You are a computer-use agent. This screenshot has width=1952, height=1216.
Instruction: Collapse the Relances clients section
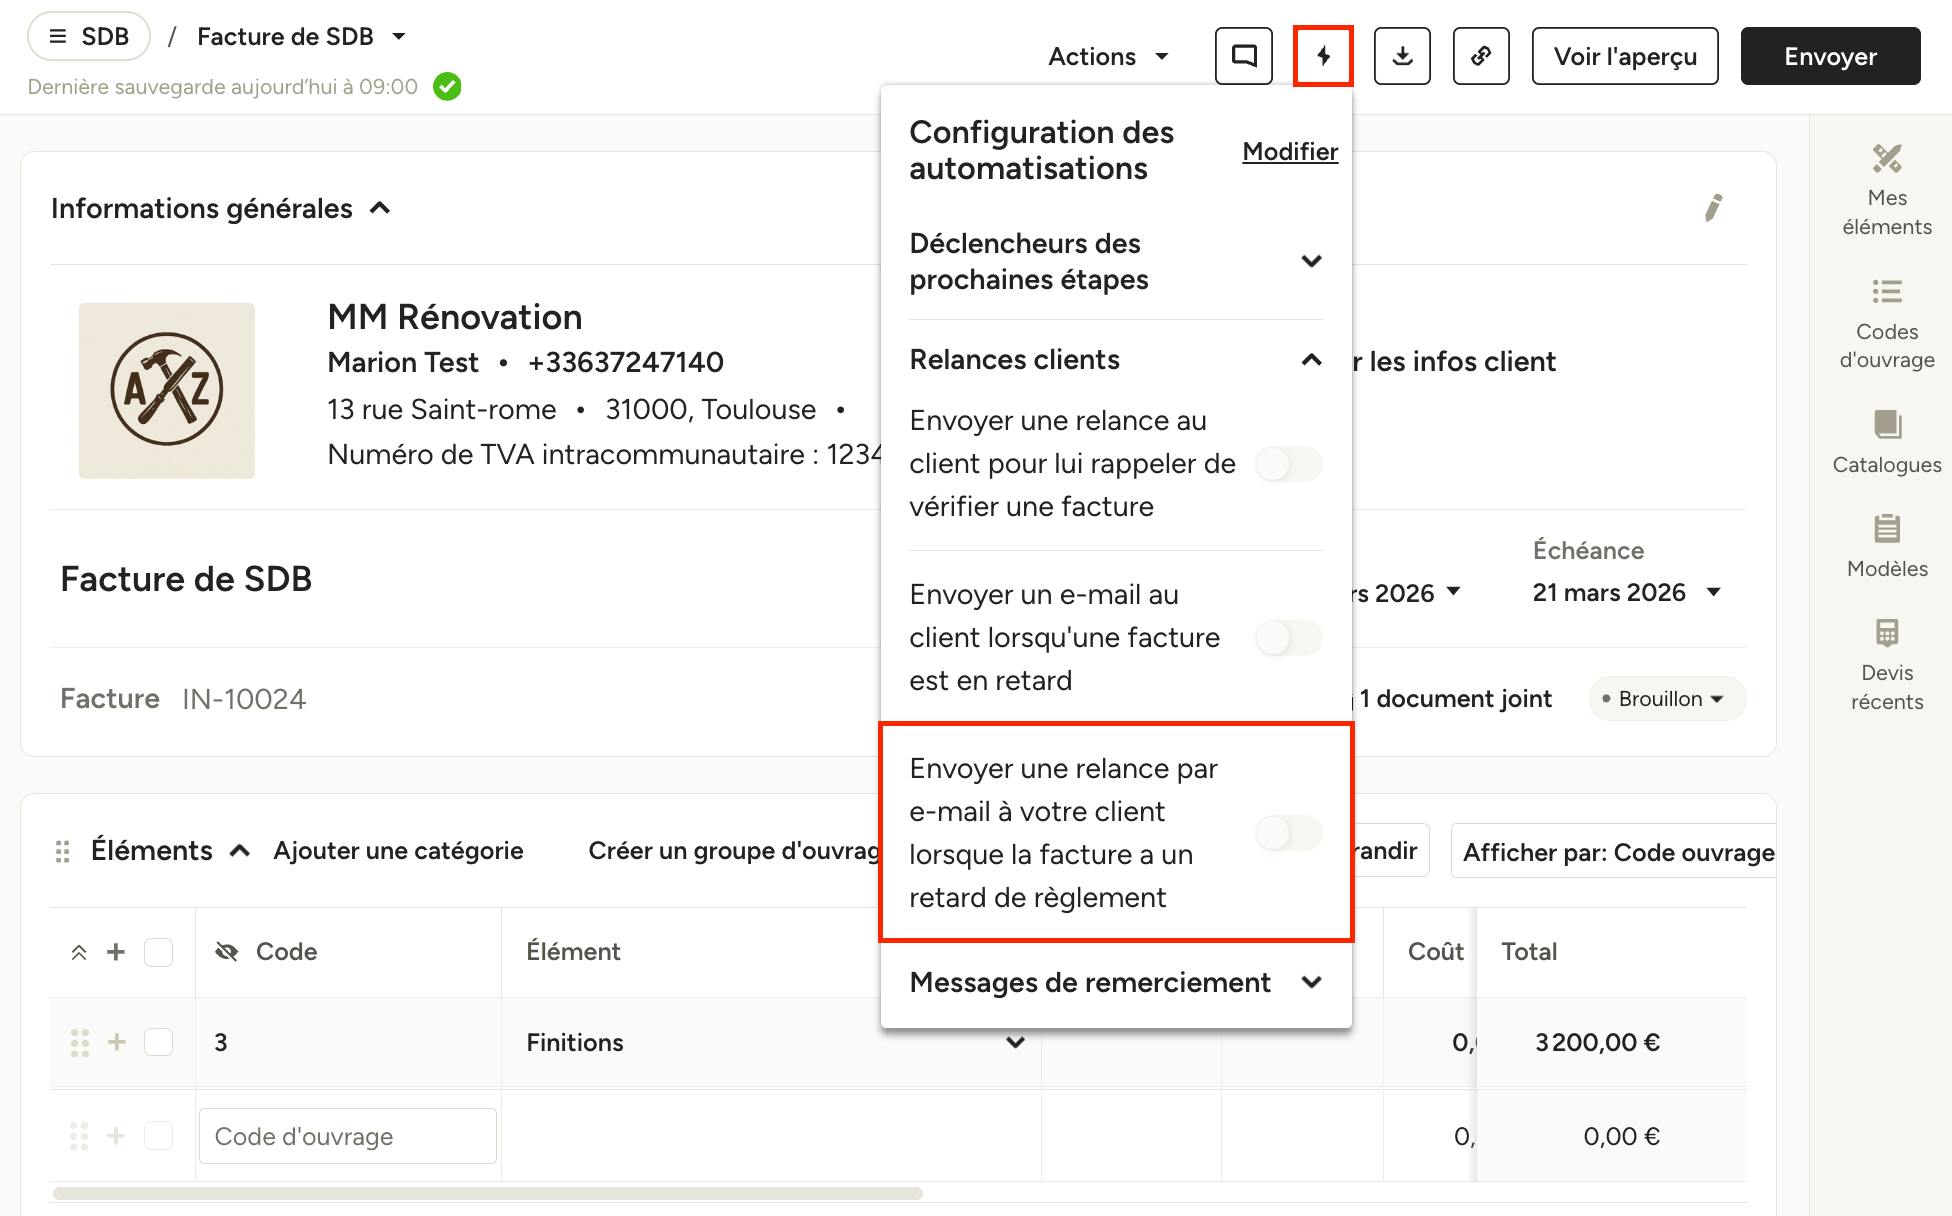pos(1312,360)
